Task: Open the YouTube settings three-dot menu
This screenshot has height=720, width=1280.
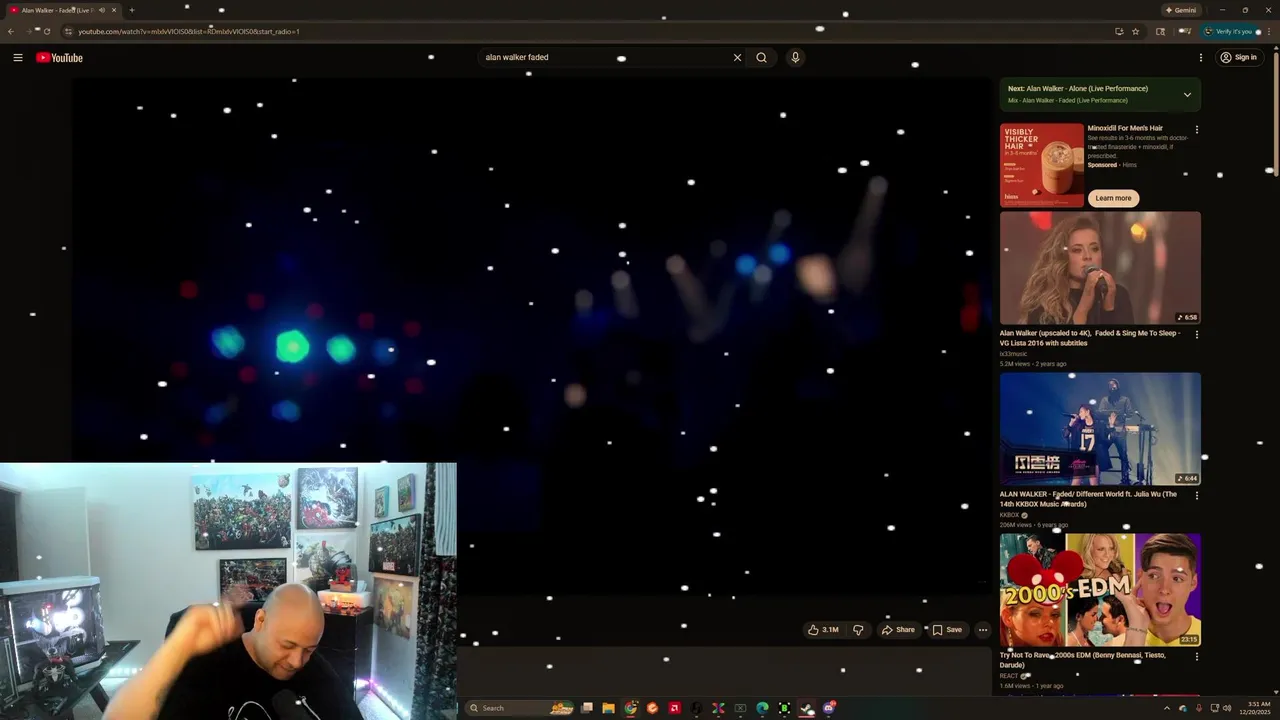Action: pyautogui.click(x=1201, y=58)
